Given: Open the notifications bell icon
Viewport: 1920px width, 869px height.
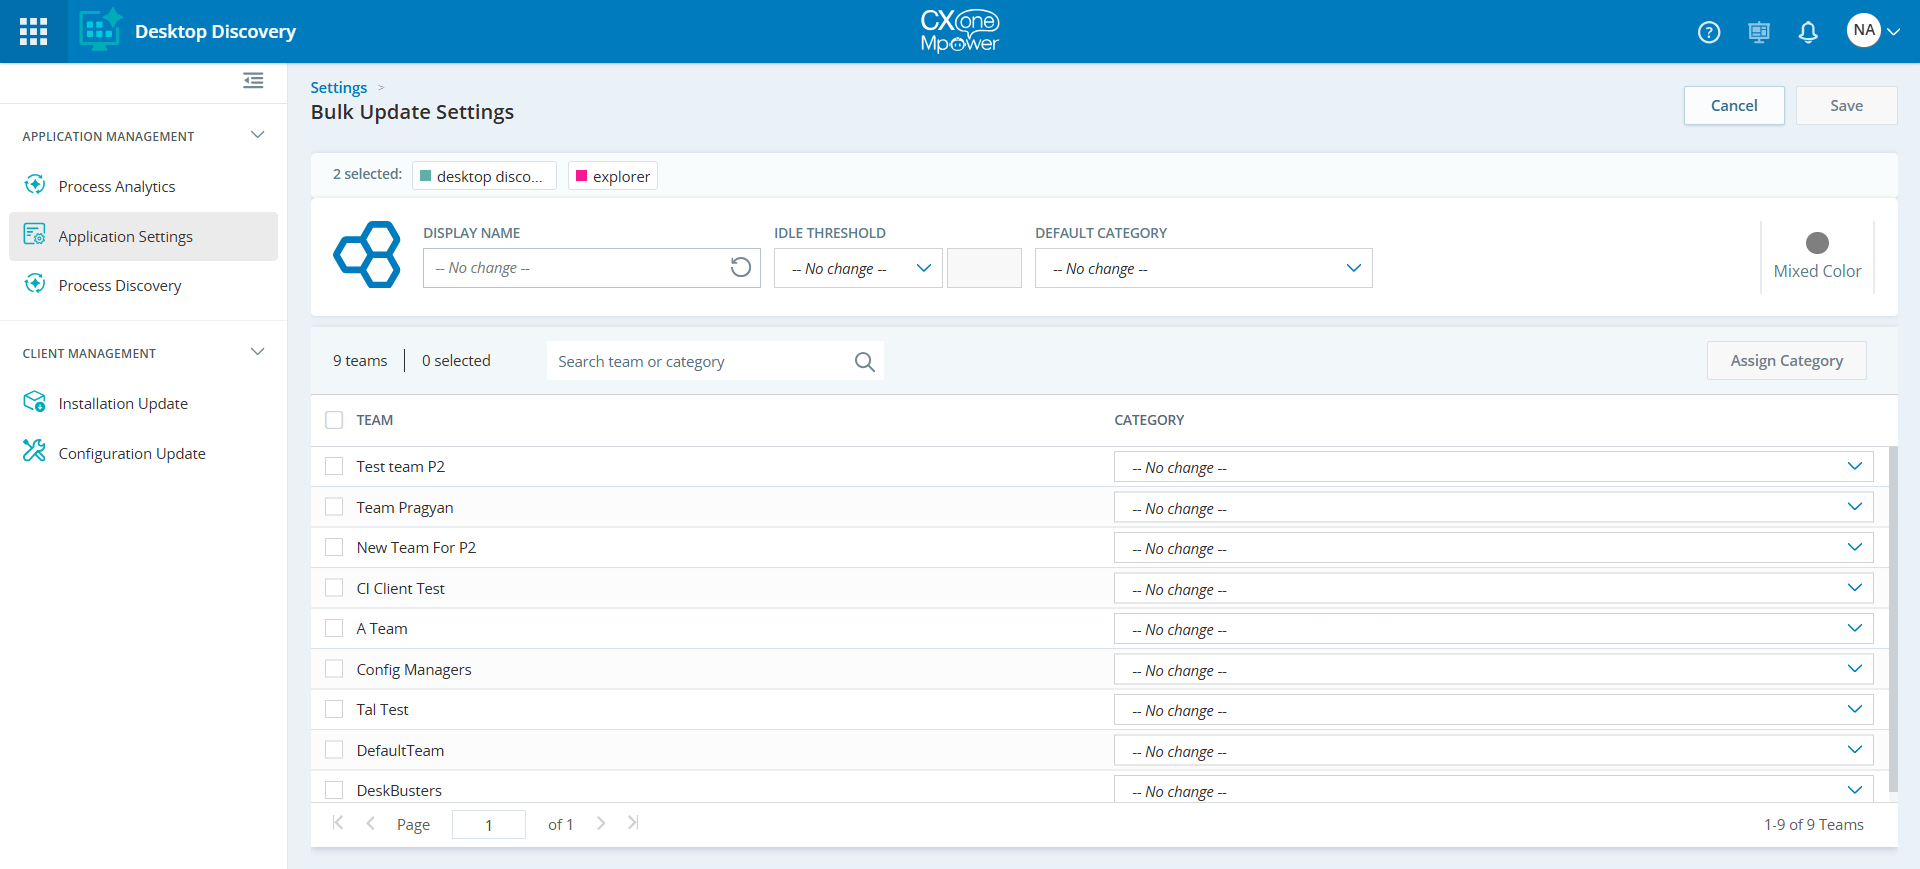Looking at the screenshot, I should pos(1808,32).
